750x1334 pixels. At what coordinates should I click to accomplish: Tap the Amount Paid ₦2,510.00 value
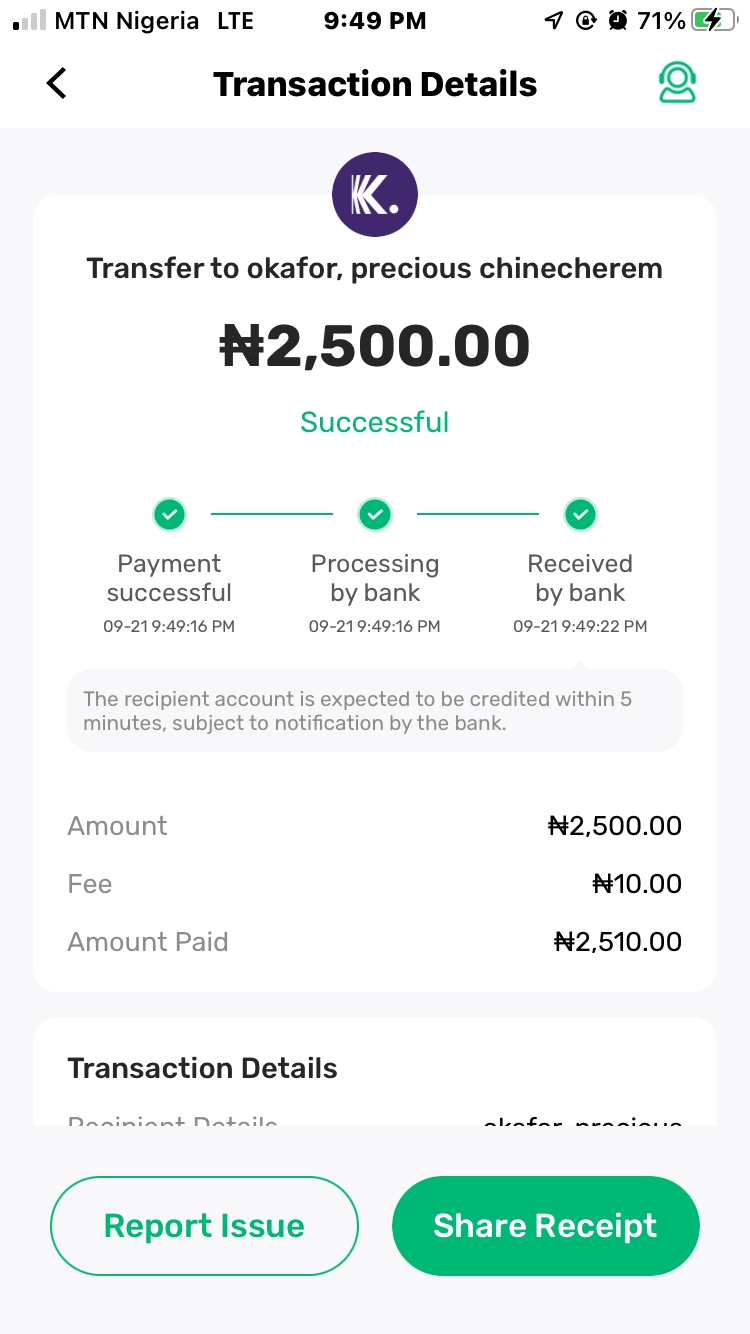click(617, 942)
